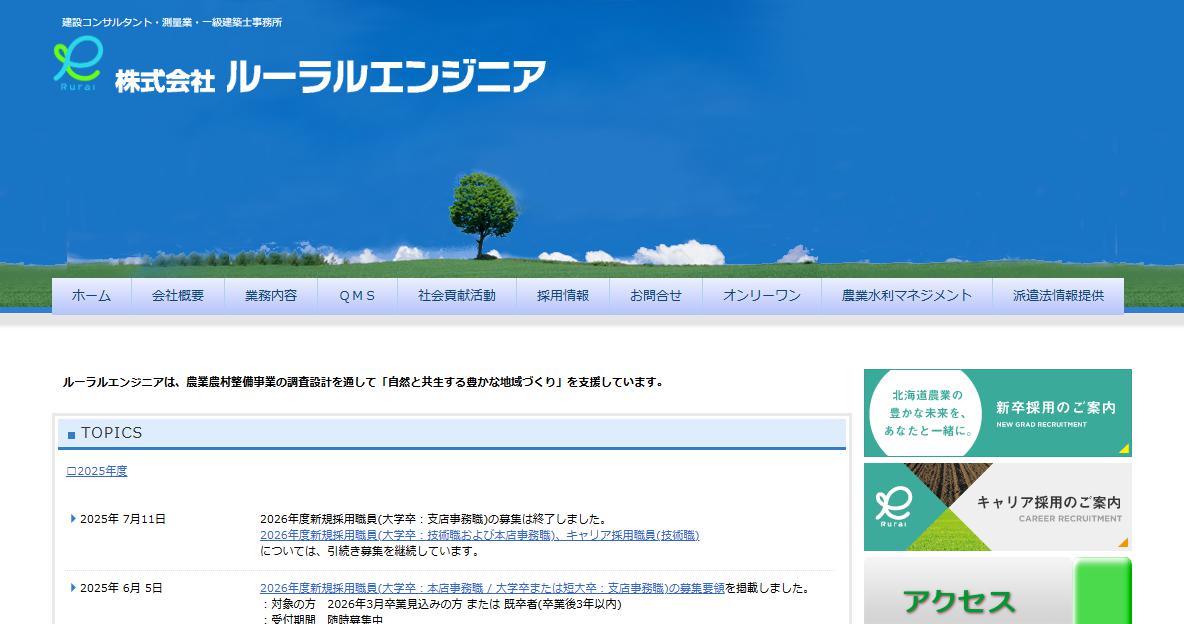Open the 募集要領 link dated 6月 5日
Viewport: 1184px width, 624px height.
(492, 588)
